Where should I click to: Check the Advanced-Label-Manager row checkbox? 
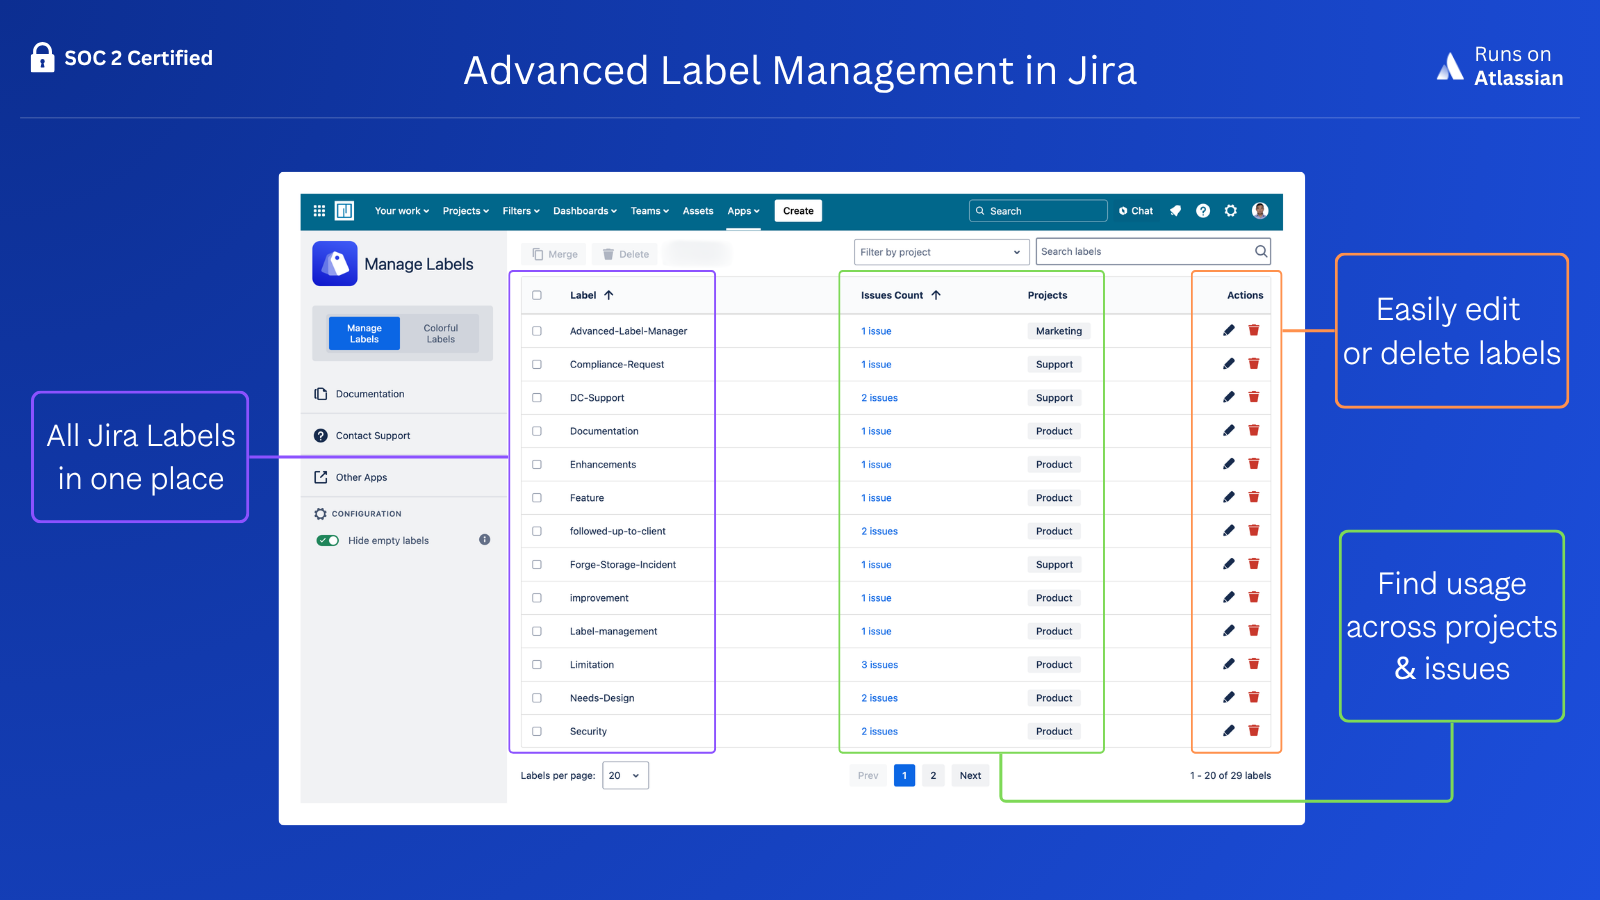(x=537, y=331)
